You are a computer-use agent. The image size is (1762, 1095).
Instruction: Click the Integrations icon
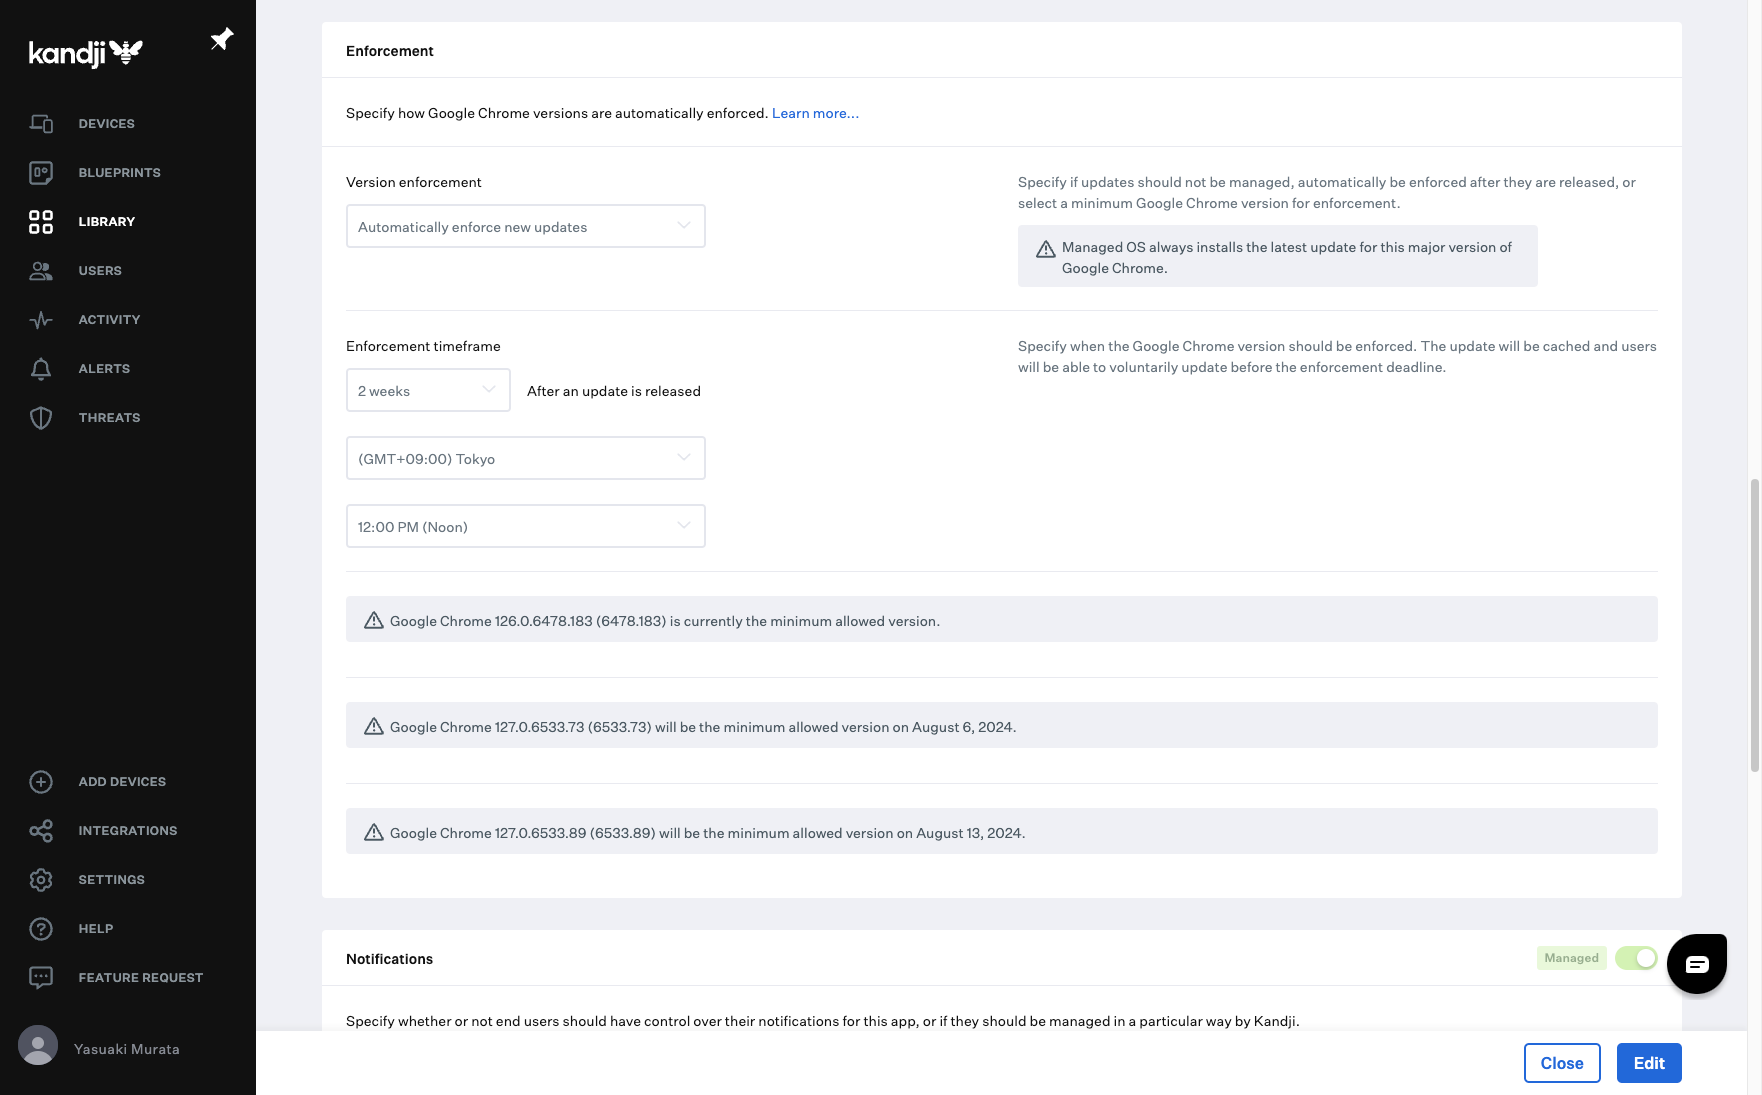pos(41,831)
